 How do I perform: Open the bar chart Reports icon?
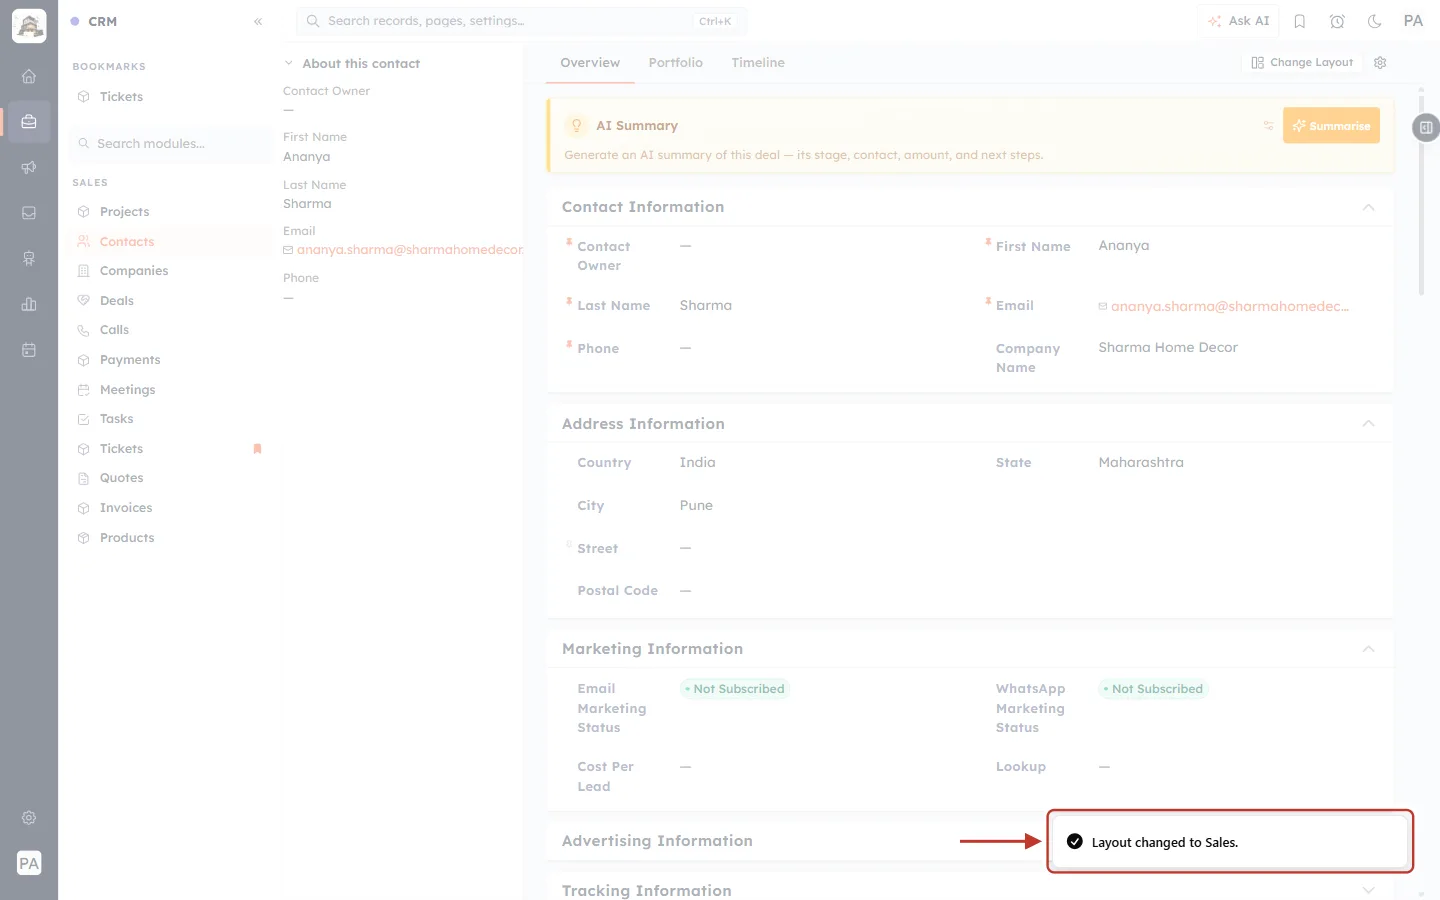29,304
